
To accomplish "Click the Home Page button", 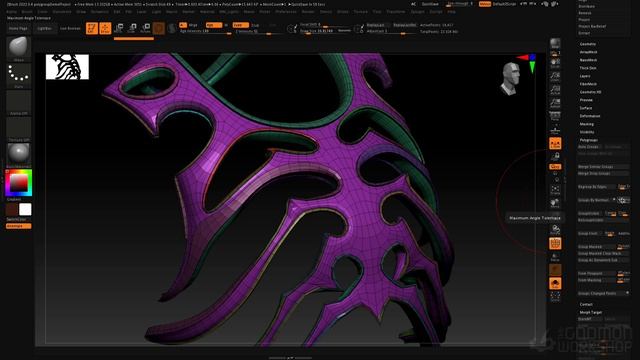I will pyautogui.click(x=18, y=29).
